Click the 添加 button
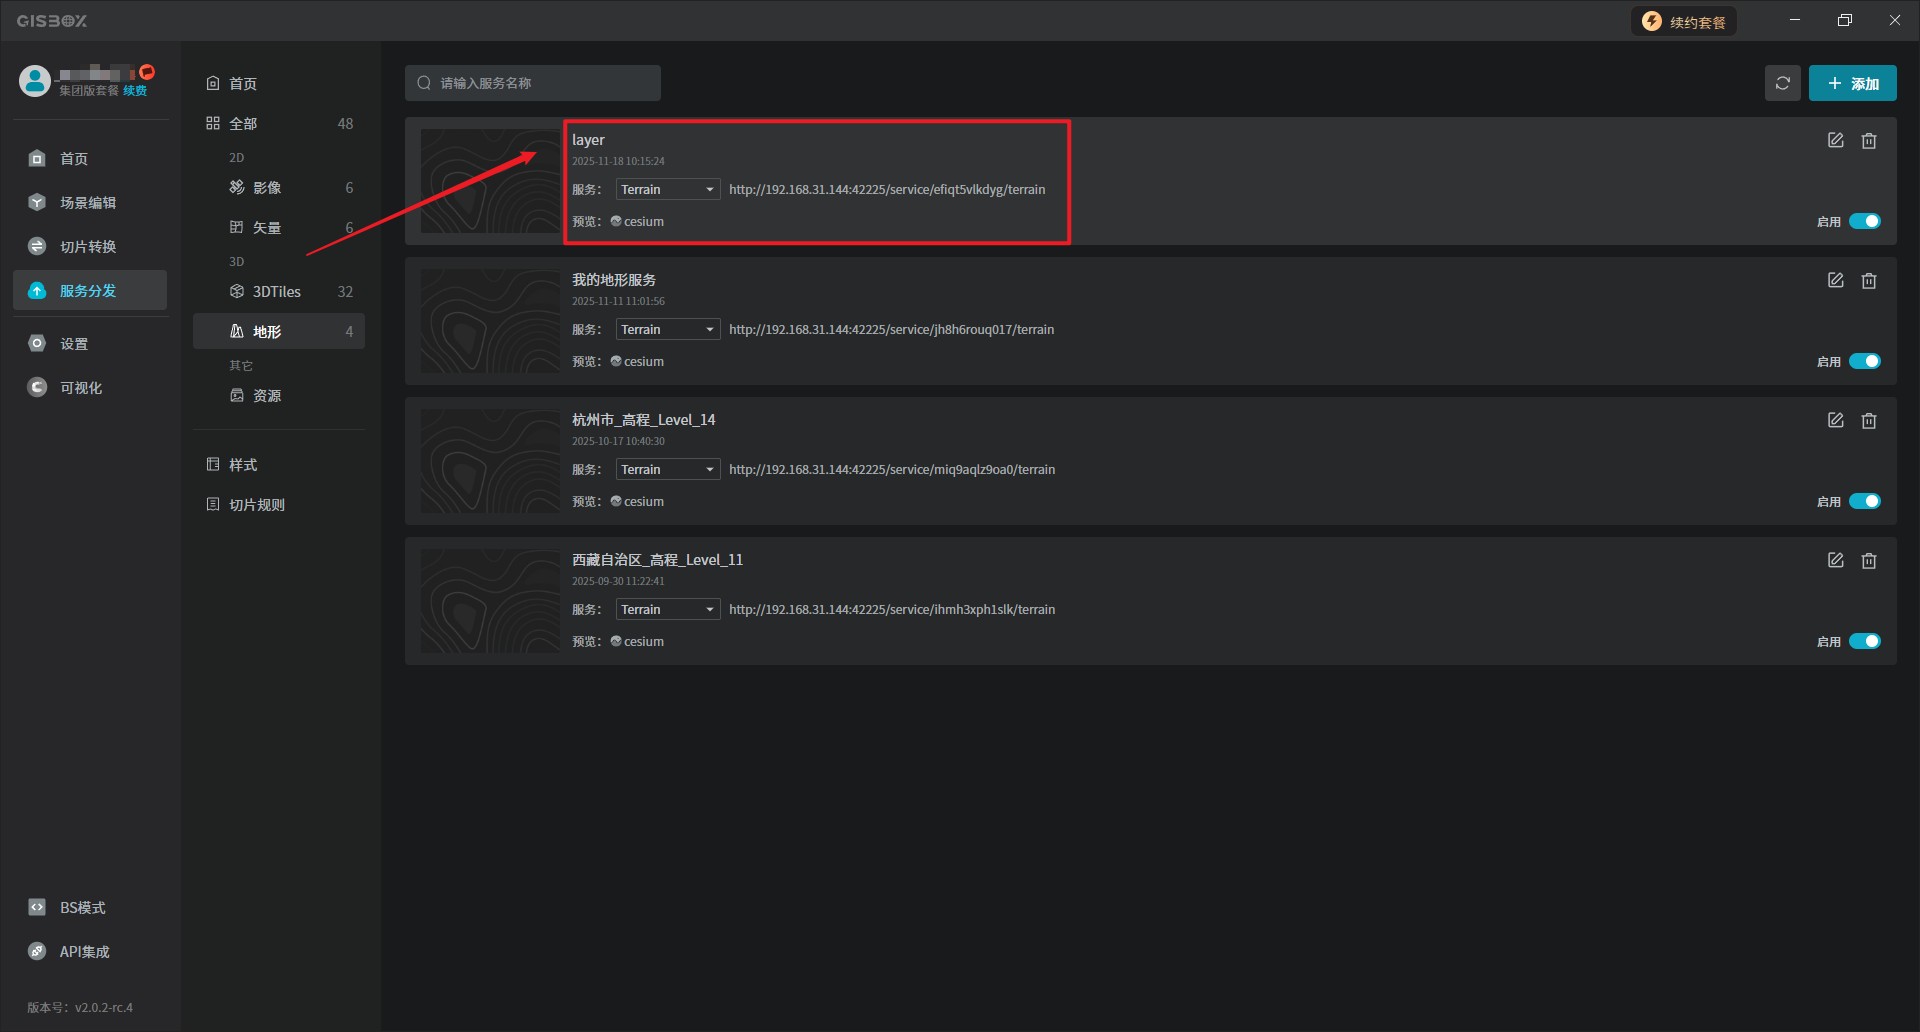The height and width of the screenshot is (1032, 1920). (x=1852, y=84)
